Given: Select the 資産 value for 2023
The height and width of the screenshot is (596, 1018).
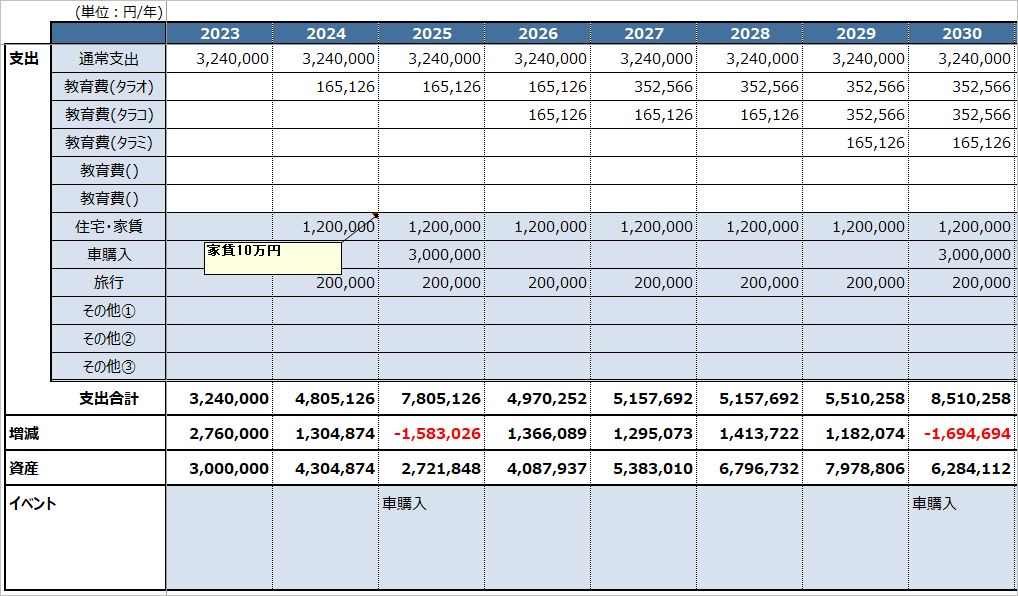Looking at the screenshot, I should [x=220, y=468].
